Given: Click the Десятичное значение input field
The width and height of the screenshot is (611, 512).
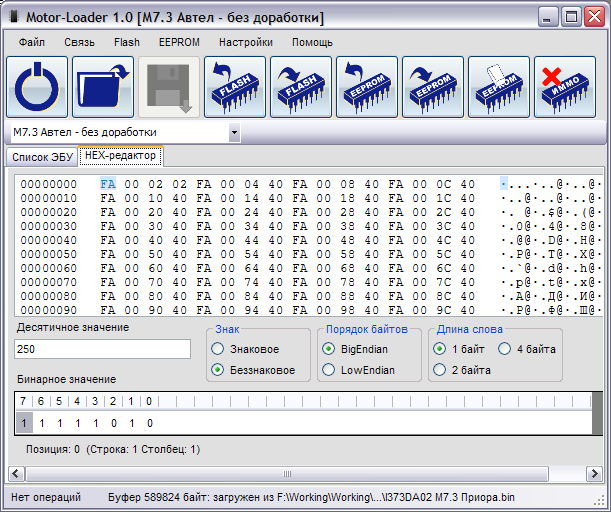Looking at the screenshot, I should pyautogui.click(x=102, y=349).
